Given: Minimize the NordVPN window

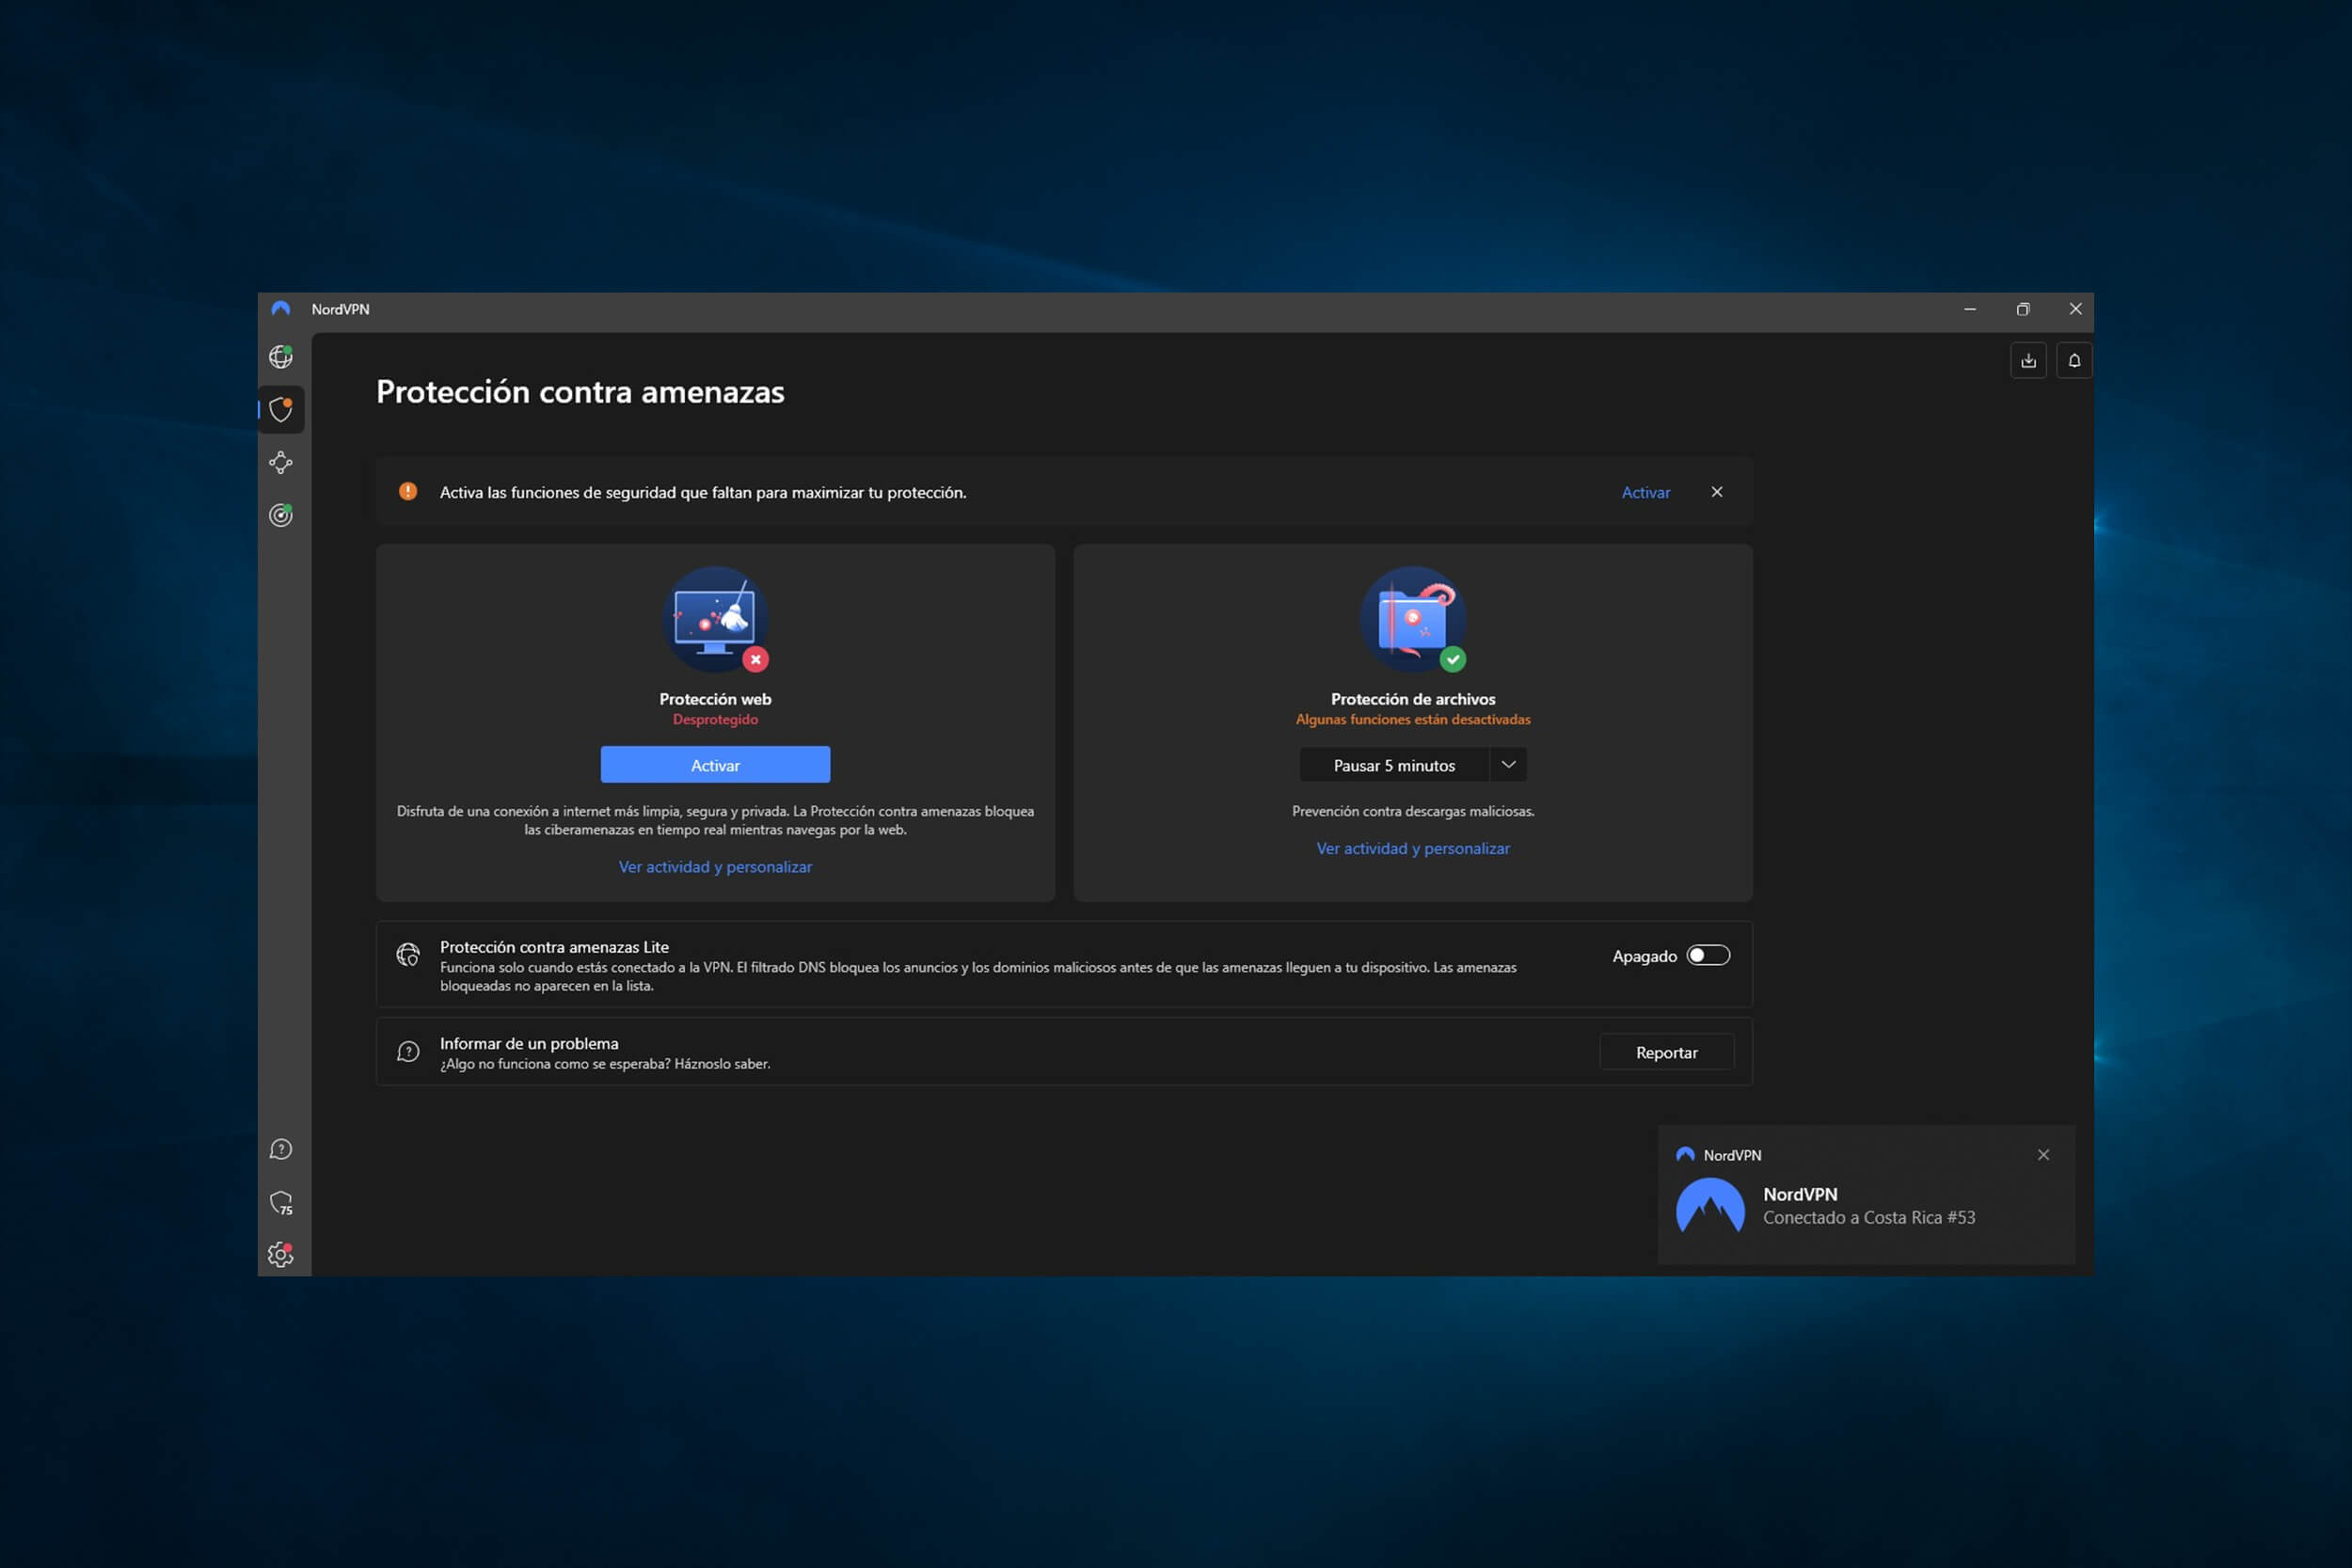Looking at the screenshot, I should click(x=1970, y=309).
